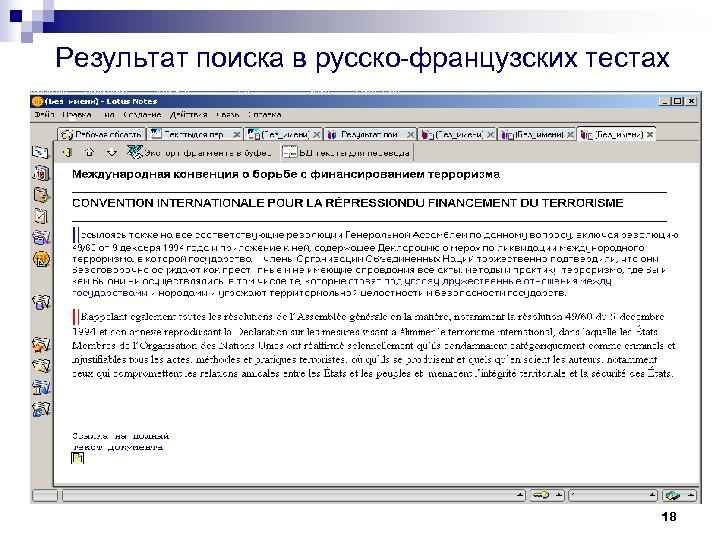Click the key security icon in status bar
The width and height of the screenshot is (720, 540).
[x=540, y=495]
